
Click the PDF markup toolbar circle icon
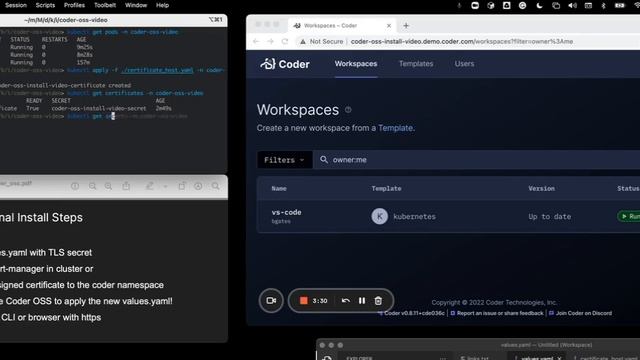[x=198, y=186]
